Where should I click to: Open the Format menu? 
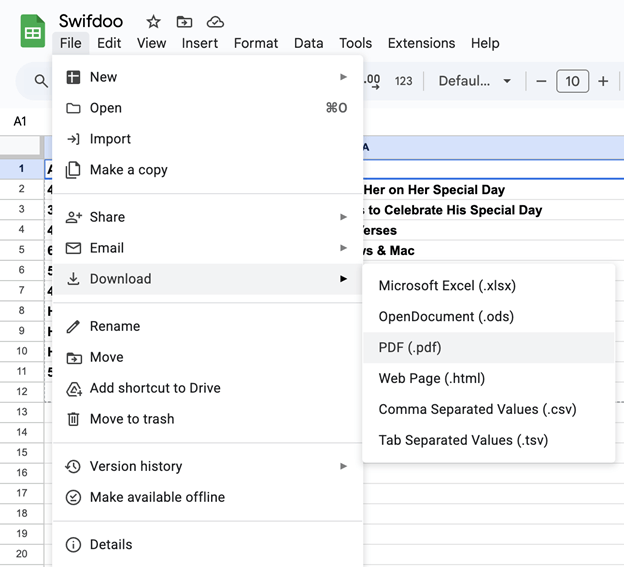click(x=255, y=43)
